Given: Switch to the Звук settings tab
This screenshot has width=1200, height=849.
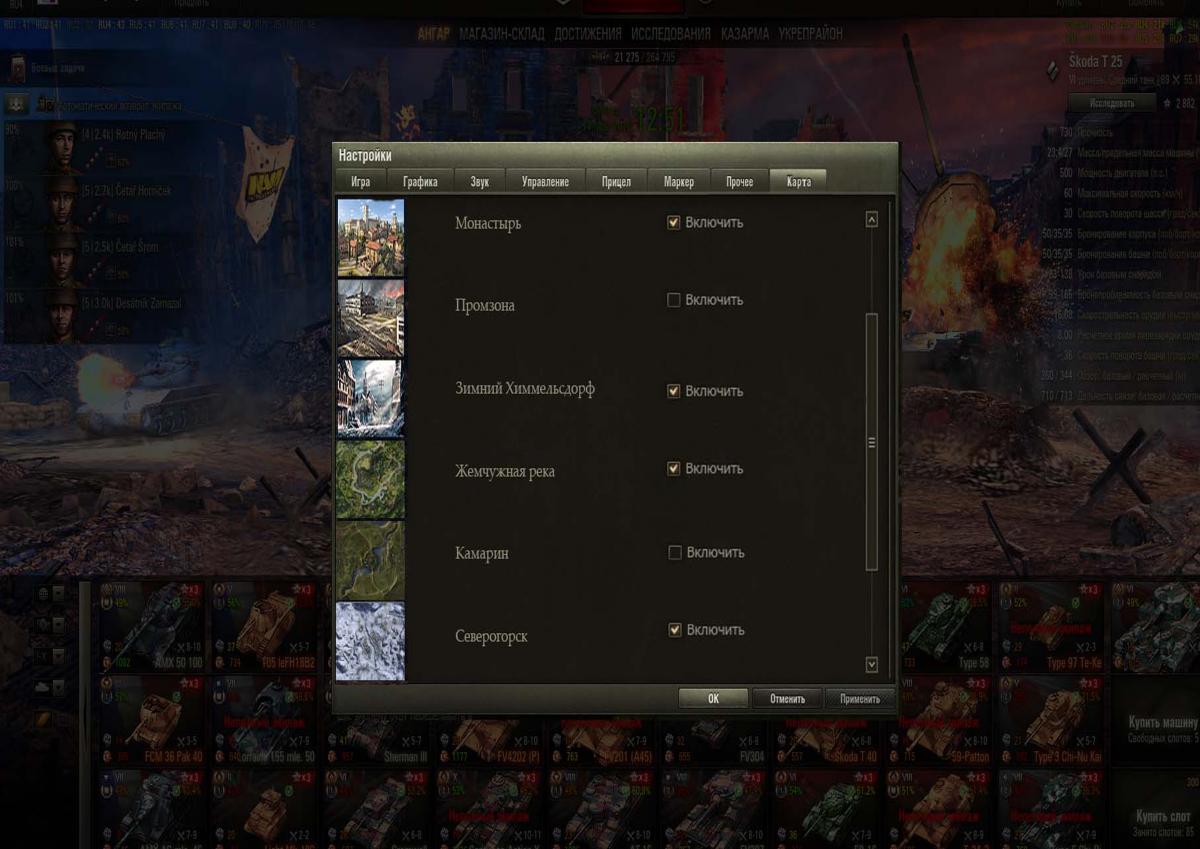Looking at the screenshot, I should tap(480, 182).
